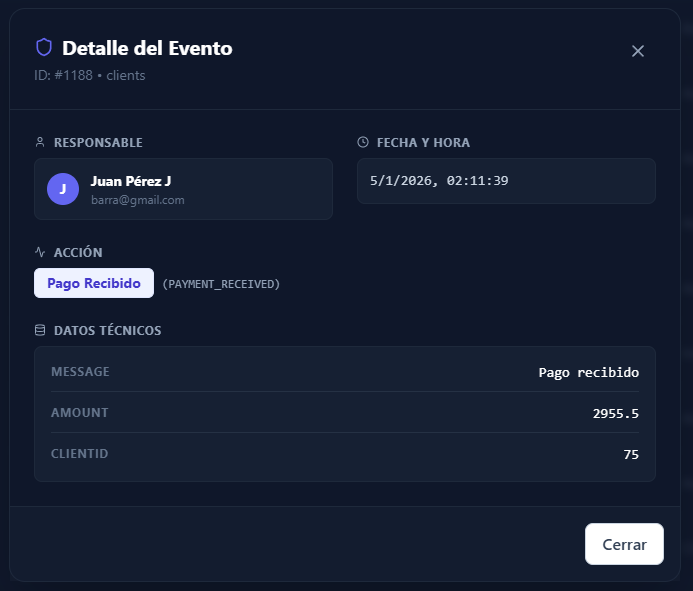Click the activity pulse icon beside Acción
This screenshot has width=693, height=591.
[x=40, y=253]
